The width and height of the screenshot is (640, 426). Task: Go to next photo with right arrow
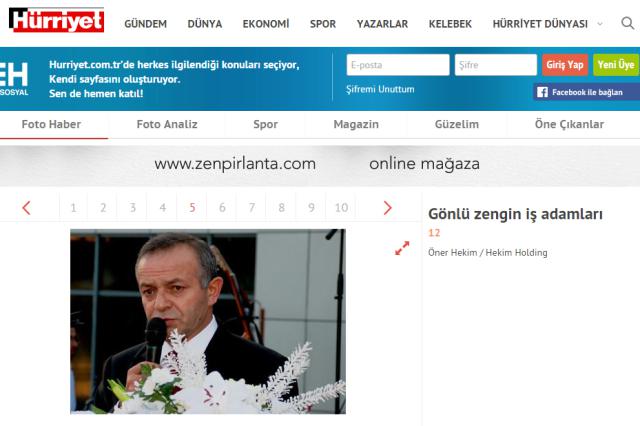[387, 208]
